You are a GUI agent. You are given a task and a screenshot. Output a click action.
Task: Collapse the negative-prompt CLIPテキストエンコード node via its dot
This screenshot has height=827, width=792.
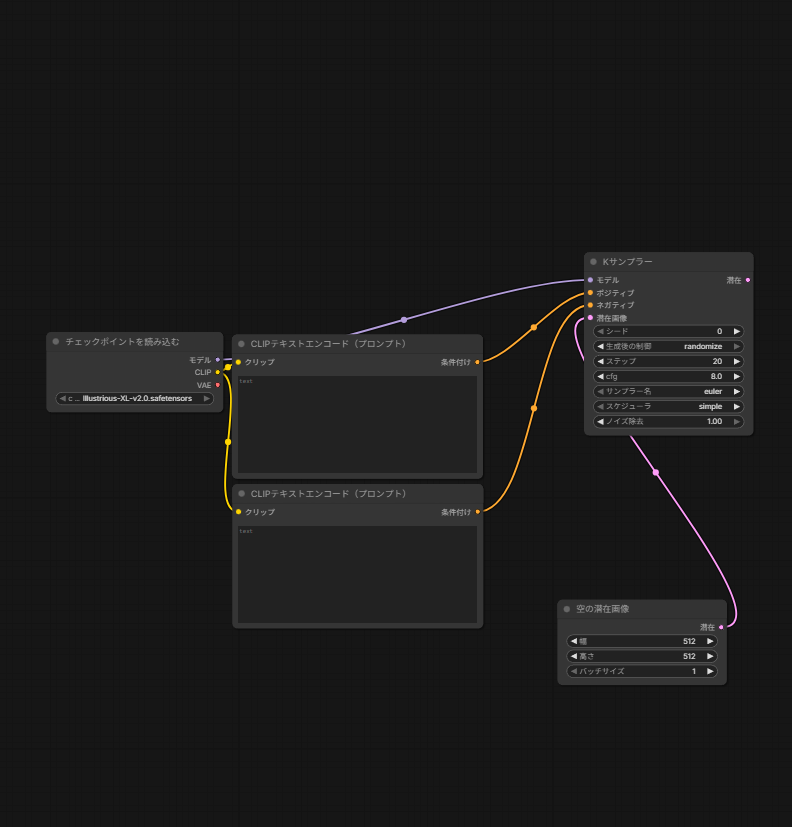(242, 494)
